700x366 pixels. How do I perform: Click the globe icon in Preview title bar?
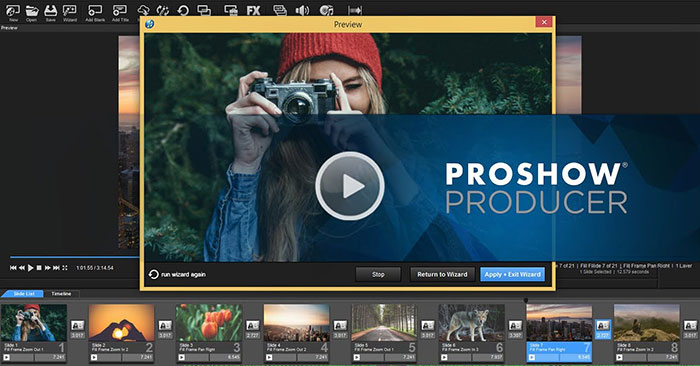point(150,24)
